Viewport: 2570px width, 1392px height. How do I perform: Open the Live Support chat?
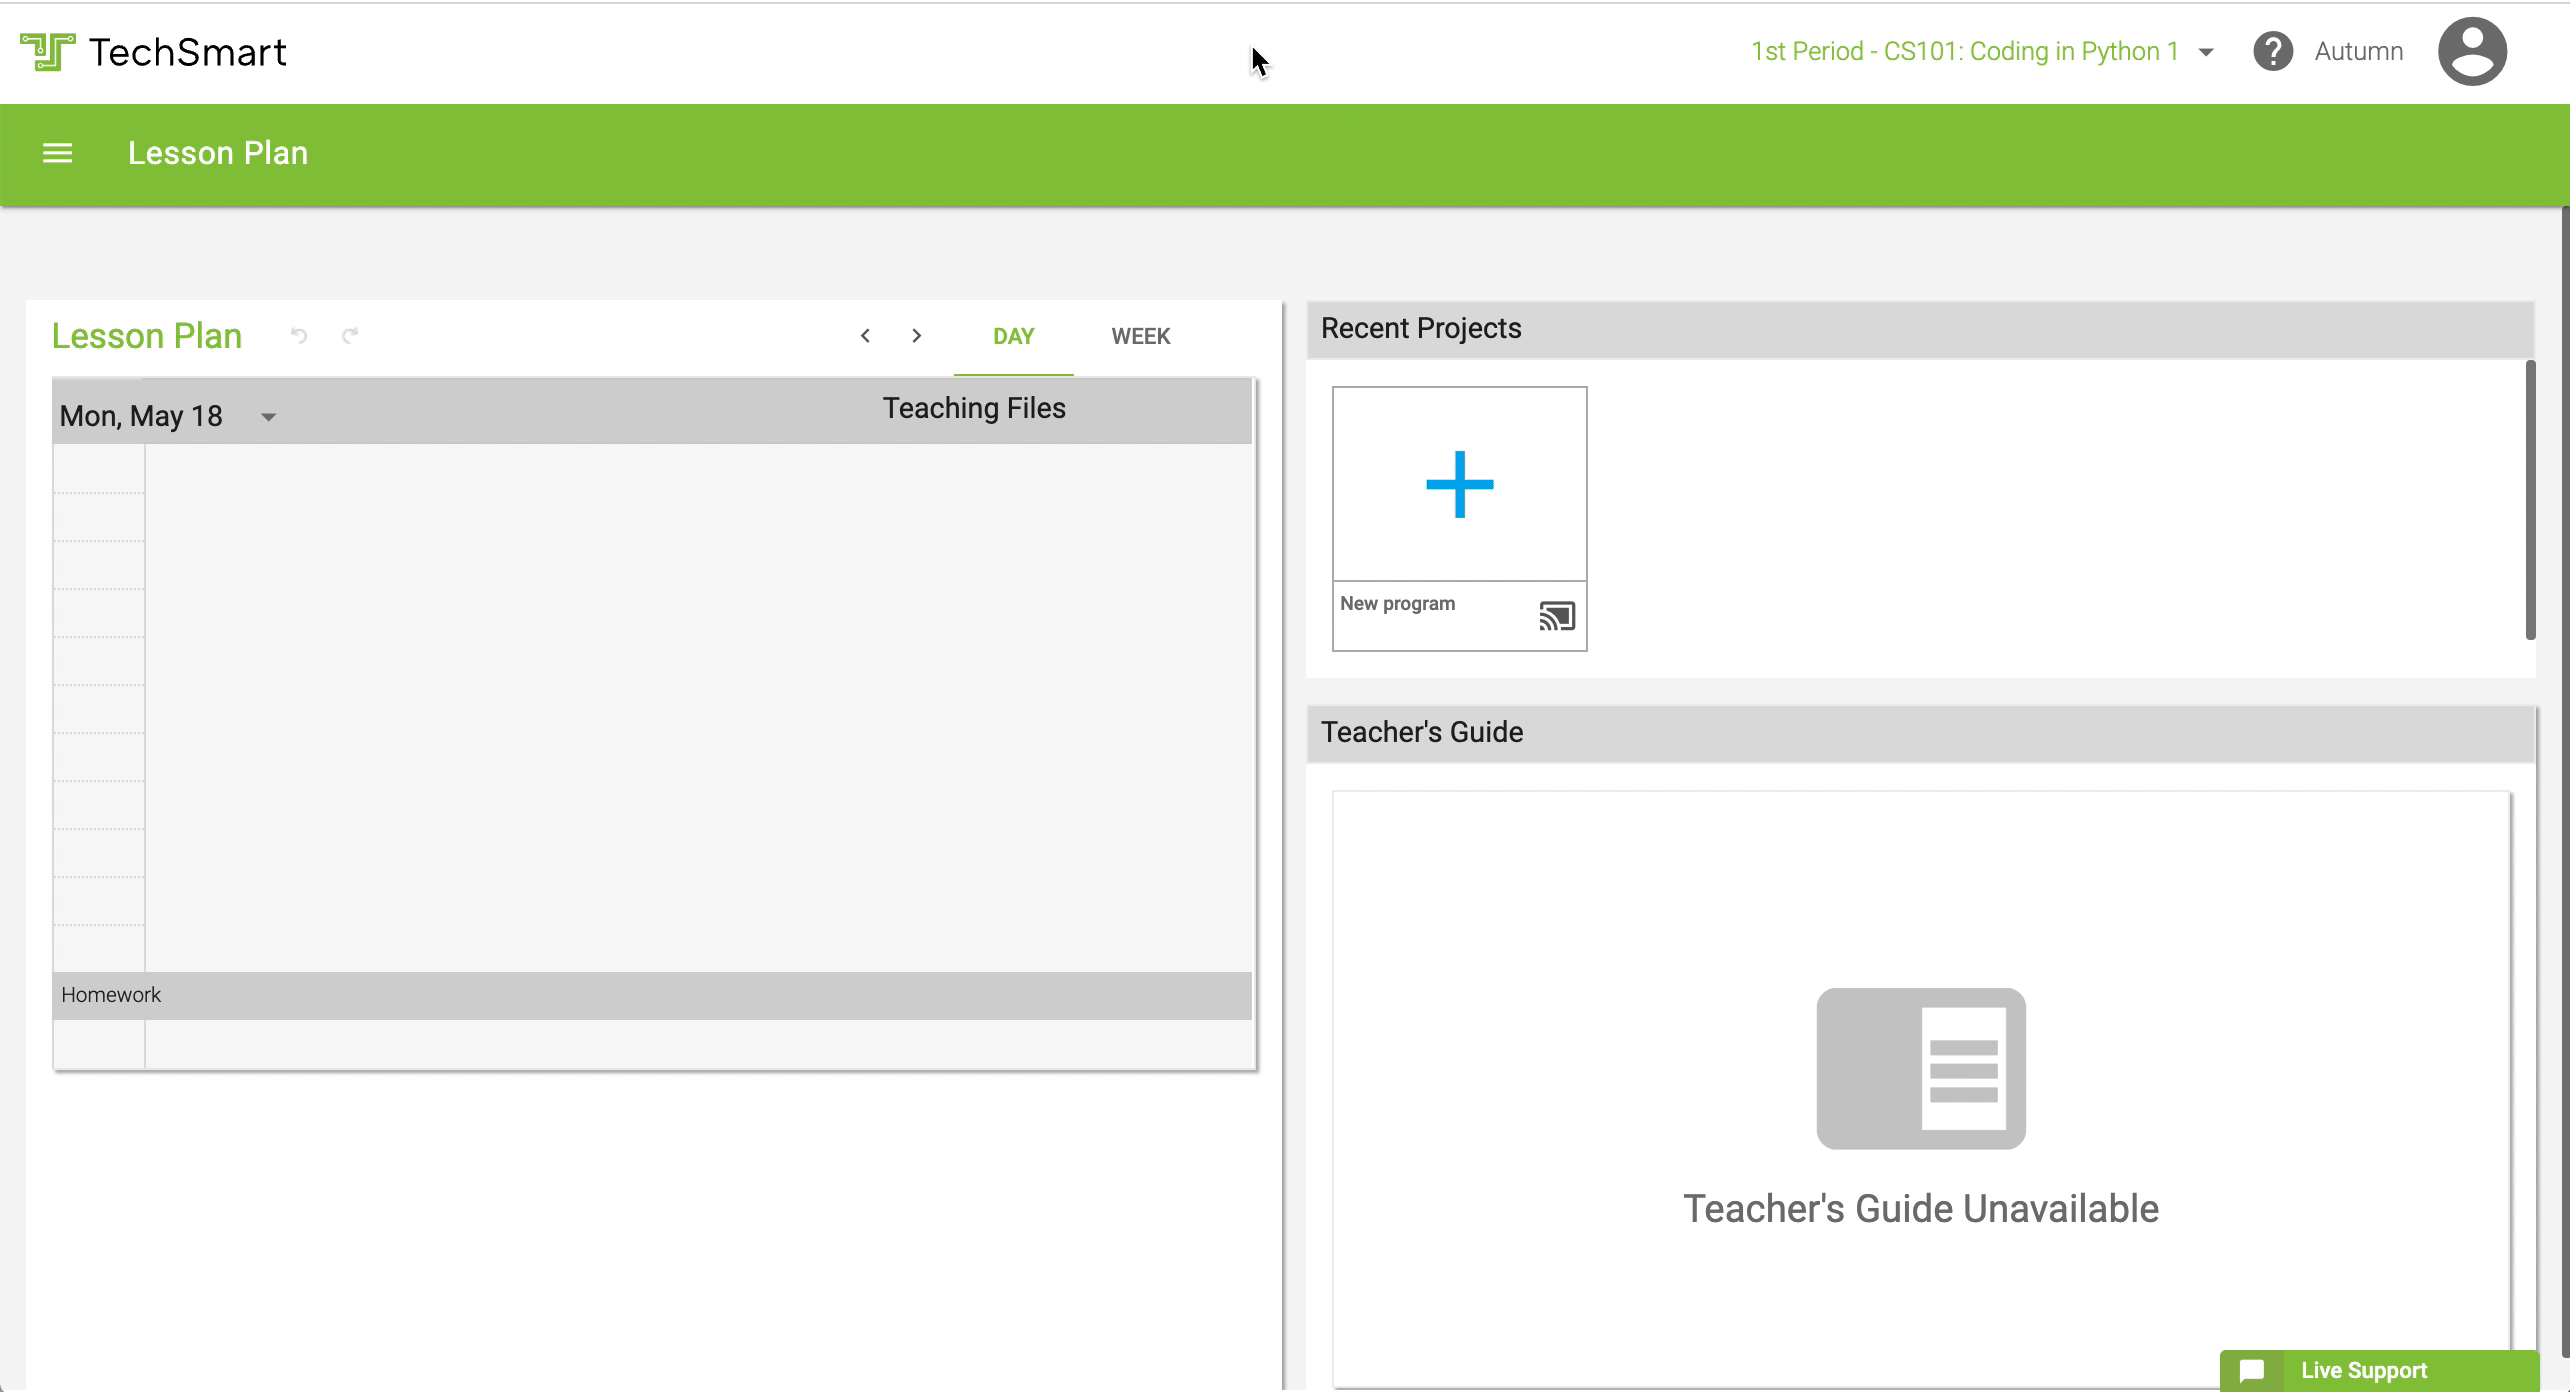[2363, 1370]
